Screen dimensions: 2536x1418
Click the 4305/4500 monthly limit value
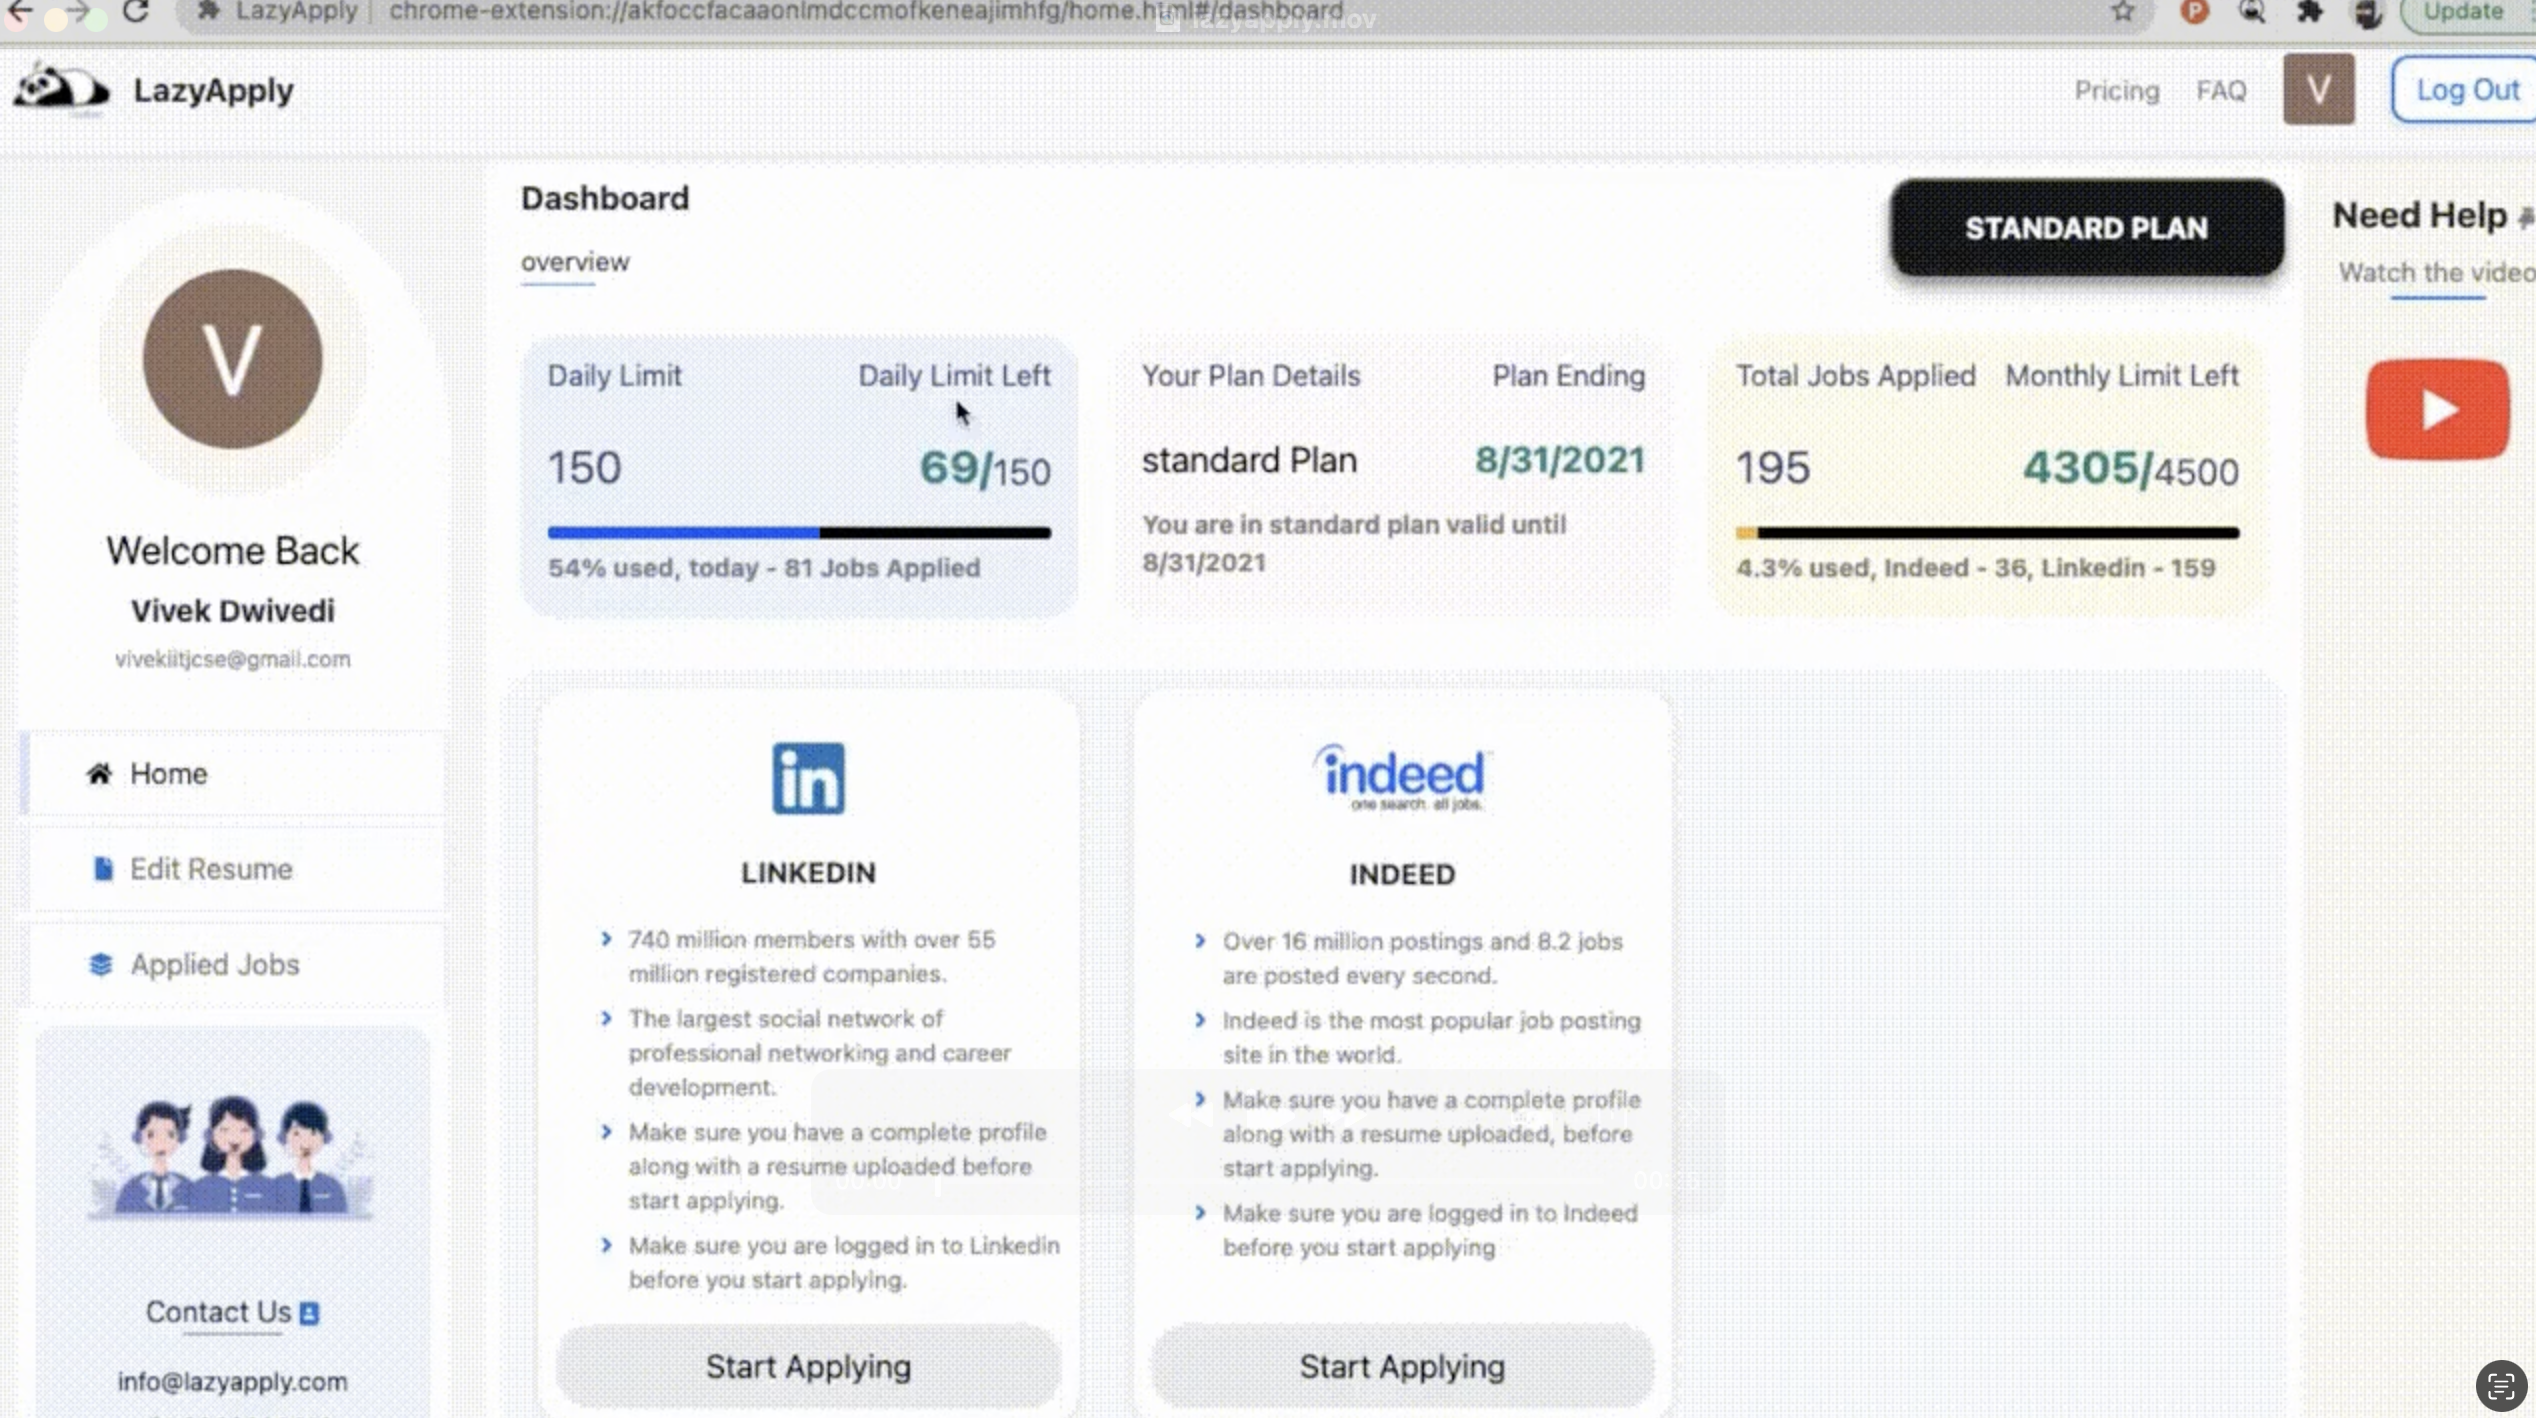click(x=2131, y=469)
